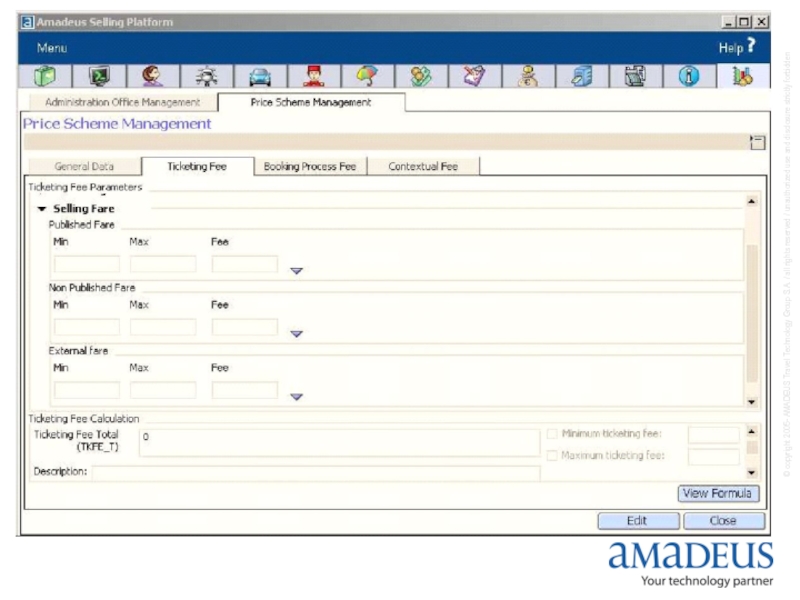Click the View Formula button
The height and width of the screenshot is (600, 800).
[x=718, y=493]
